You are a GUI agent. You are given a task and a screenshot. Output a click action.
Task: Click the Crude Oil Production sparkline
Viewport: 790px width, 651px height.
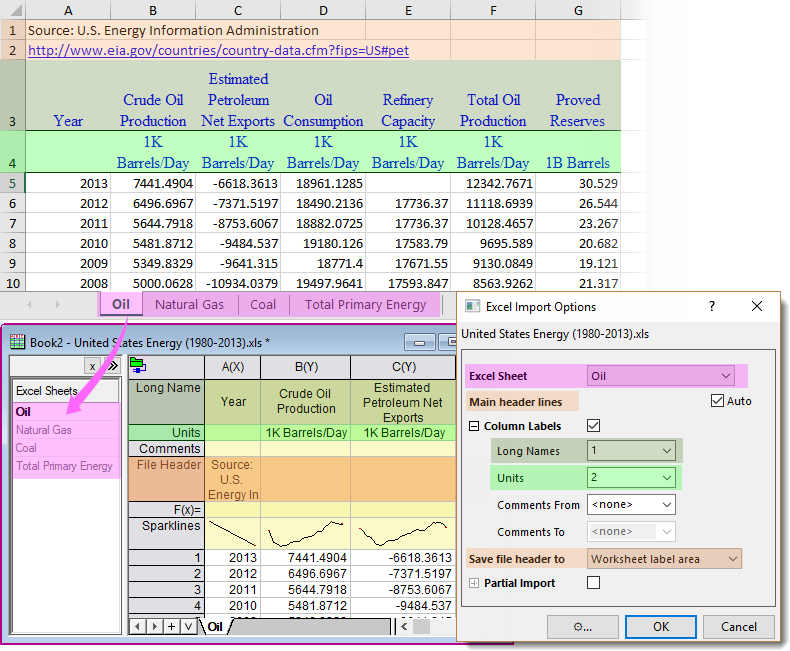pos(306,534)
